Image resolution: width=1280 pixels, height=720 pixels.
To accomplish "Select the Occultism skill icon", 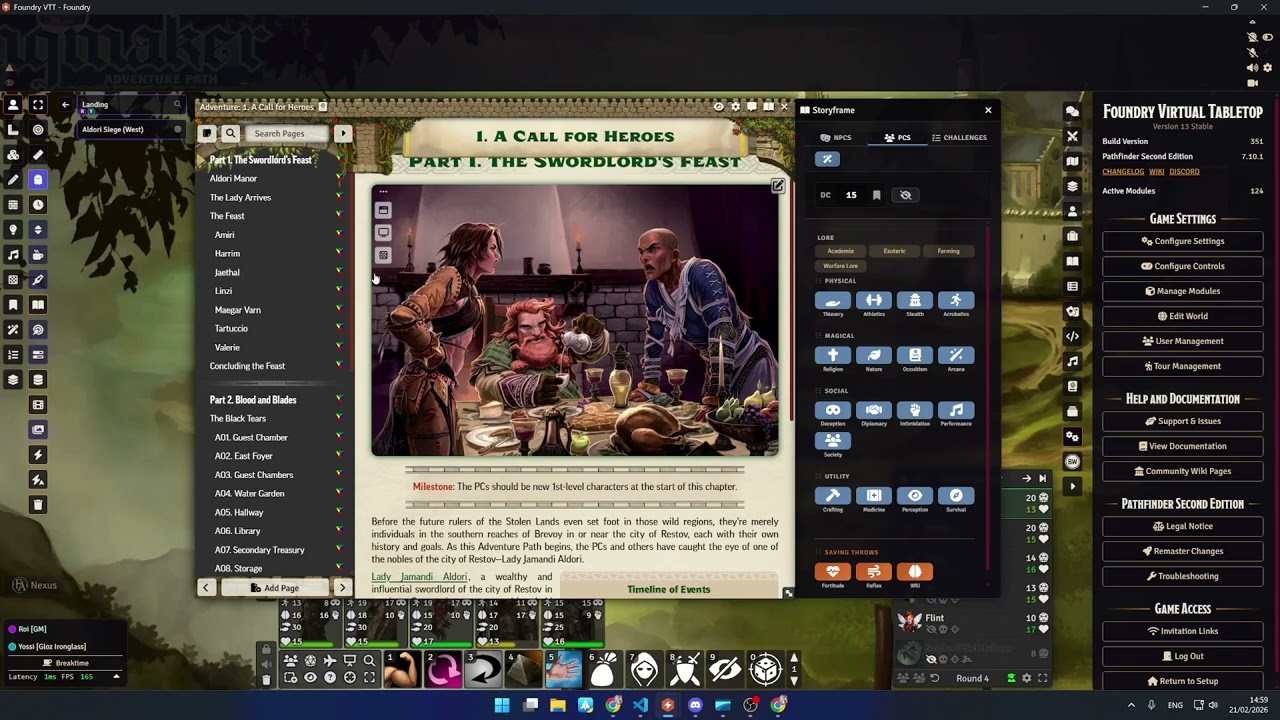I will (915, 355).
